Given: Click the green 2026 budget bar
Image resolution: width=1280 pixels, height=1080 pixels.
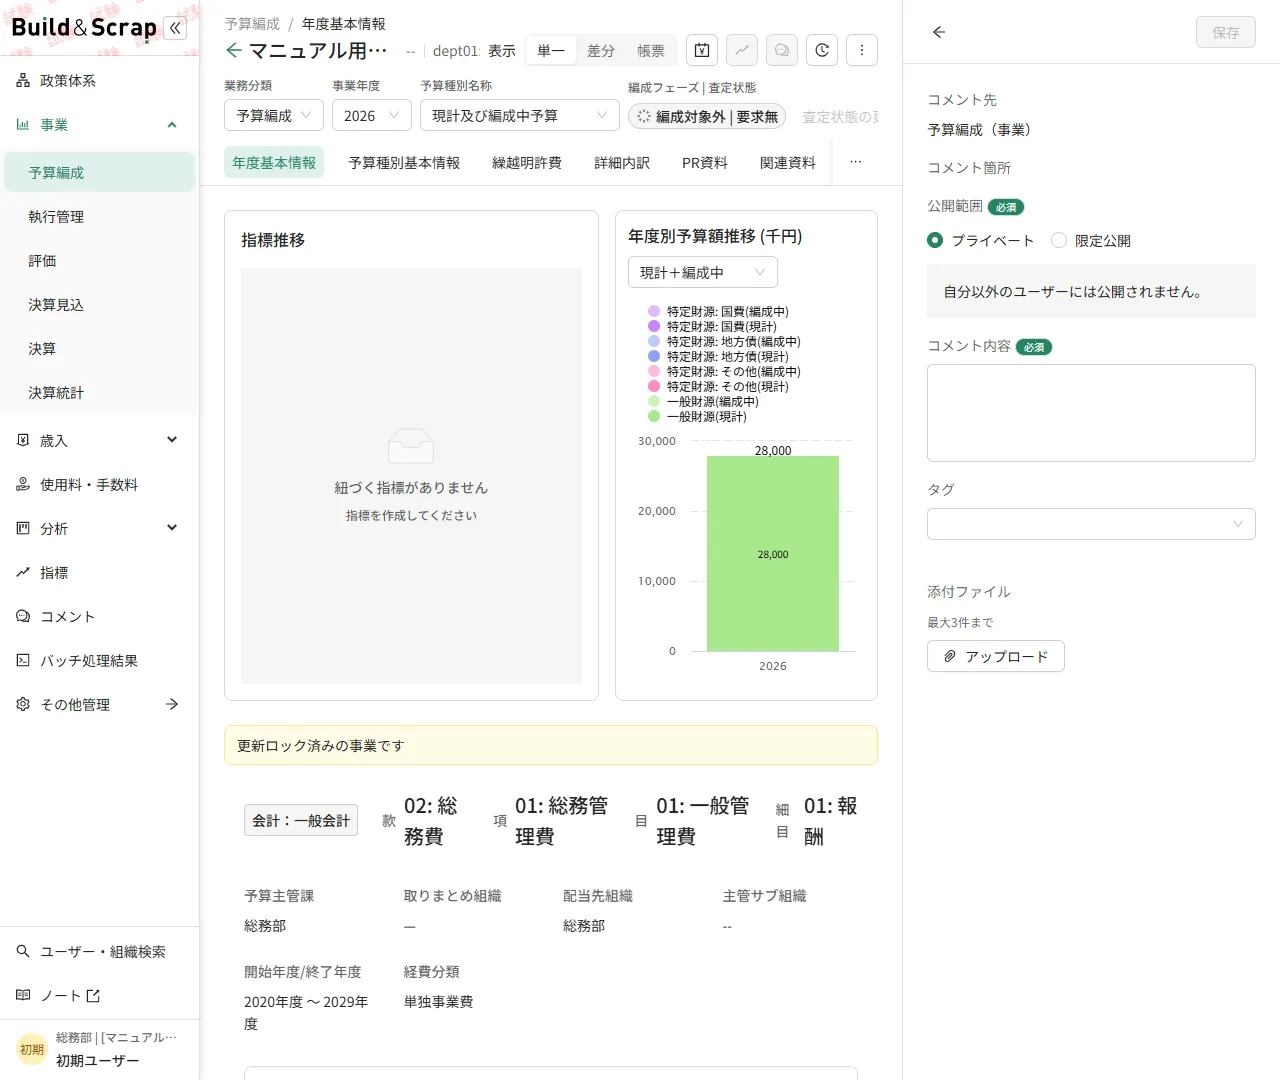Looking at the screenshot, I should click(773, 554).
